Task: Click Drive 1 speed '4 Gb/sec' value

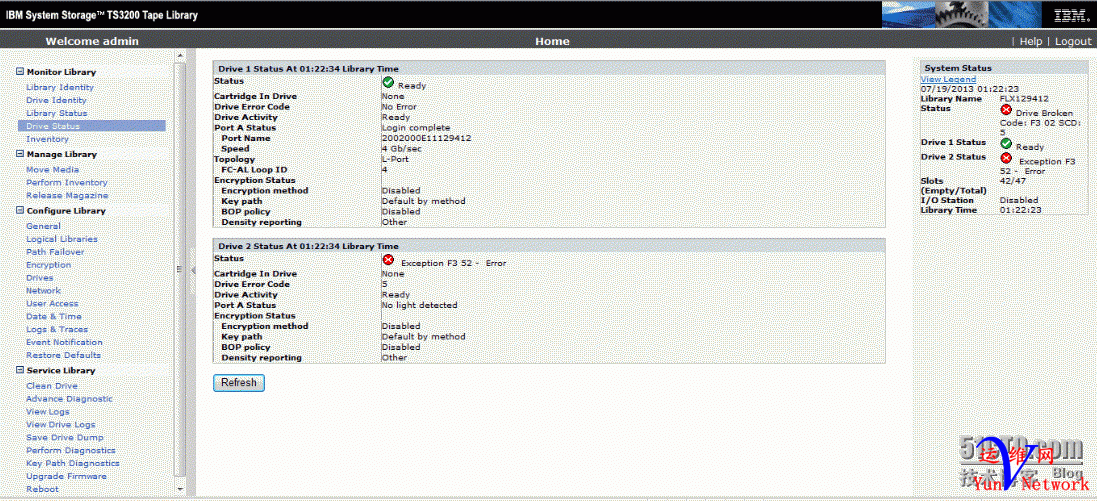Action: click(x=402, y=148)
